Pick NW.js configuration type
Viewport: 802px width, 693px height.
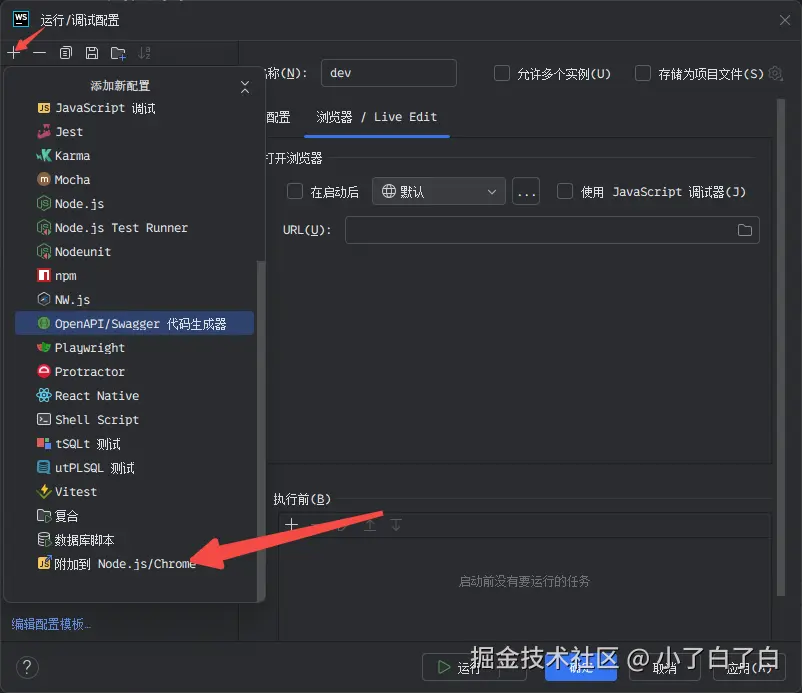(135, 300)
